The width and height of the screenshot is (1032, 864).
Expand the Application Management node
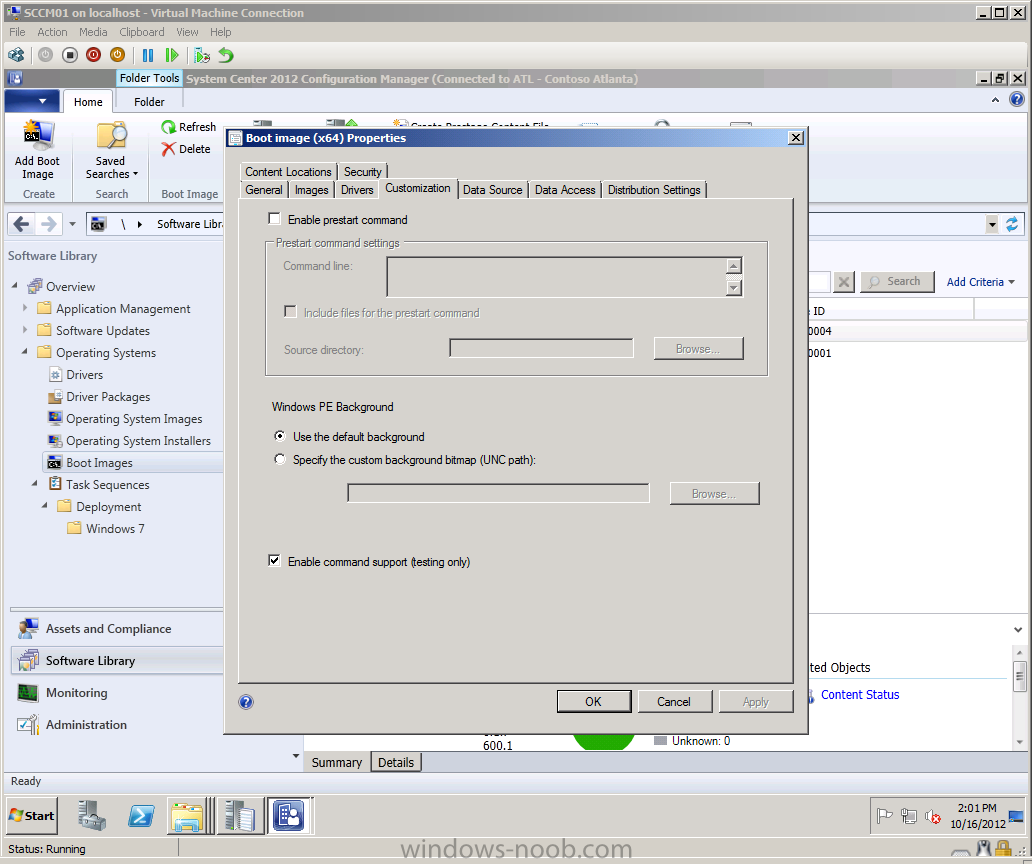pos(25,308)
